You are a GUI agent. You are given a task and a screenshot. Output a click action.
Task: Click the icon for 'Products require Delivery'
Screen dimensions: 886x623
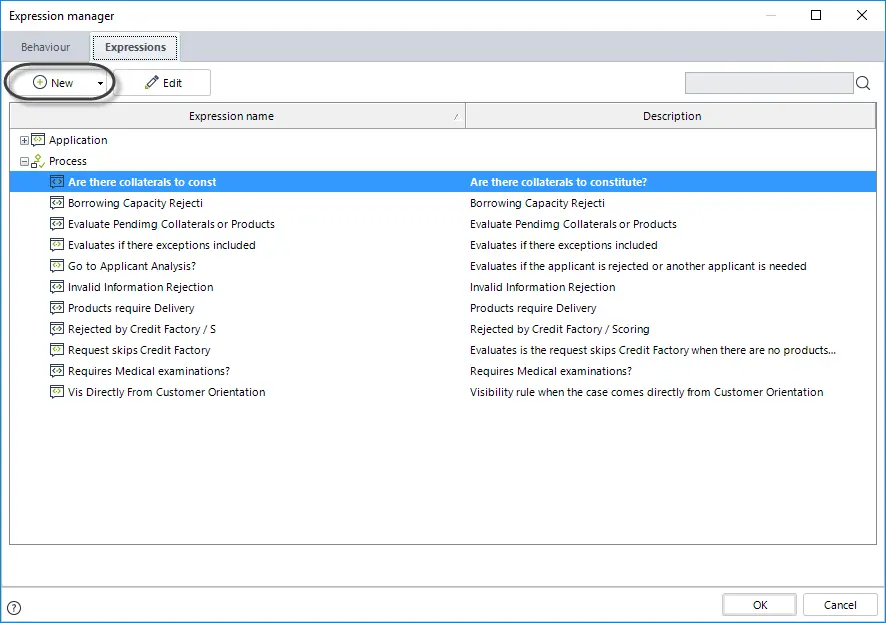(x=57, y=308)
